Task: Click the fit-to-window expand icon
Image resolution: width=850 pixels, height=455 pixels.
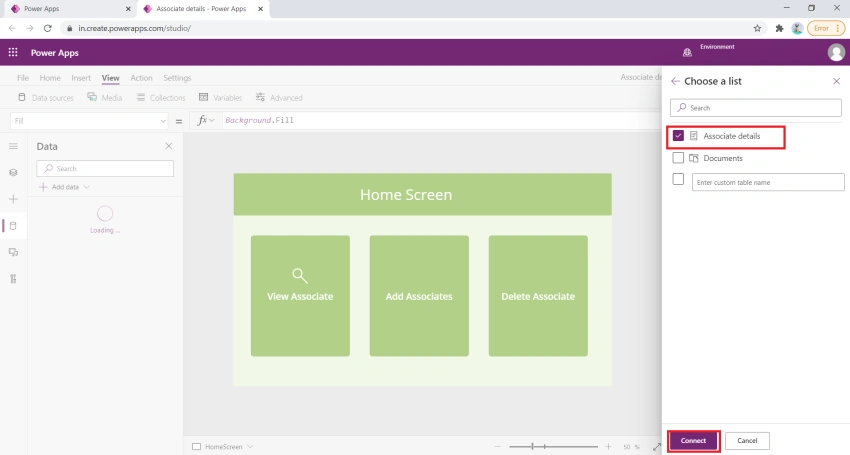Action: click(x=656, y=447)
